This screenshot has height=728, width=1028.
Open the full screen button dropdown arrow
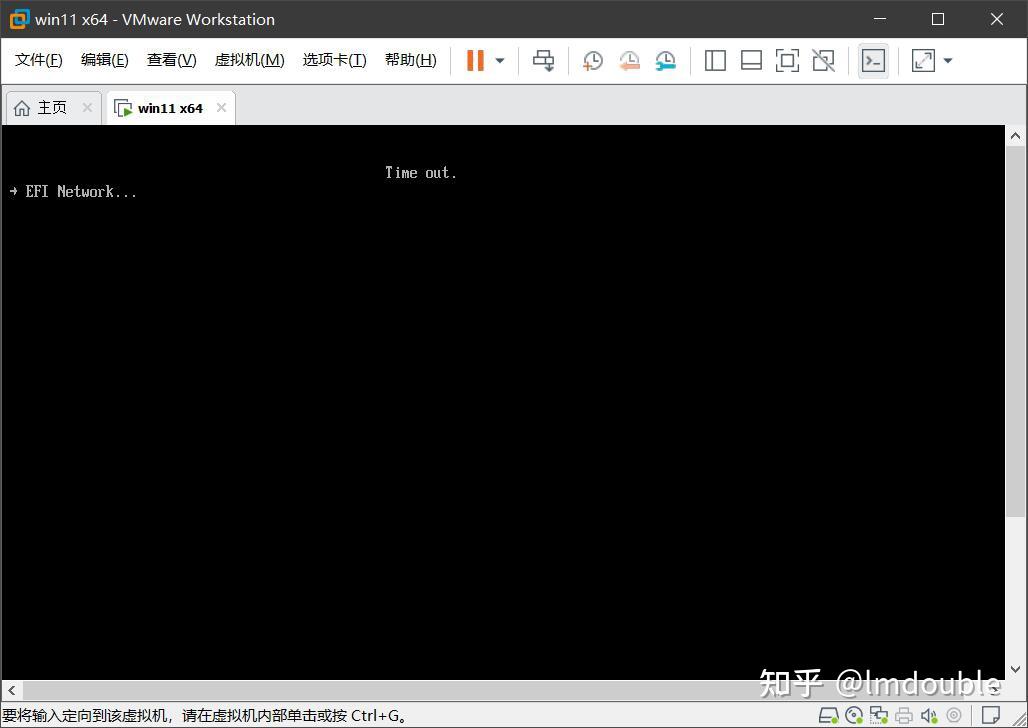(x=946, y=61)
